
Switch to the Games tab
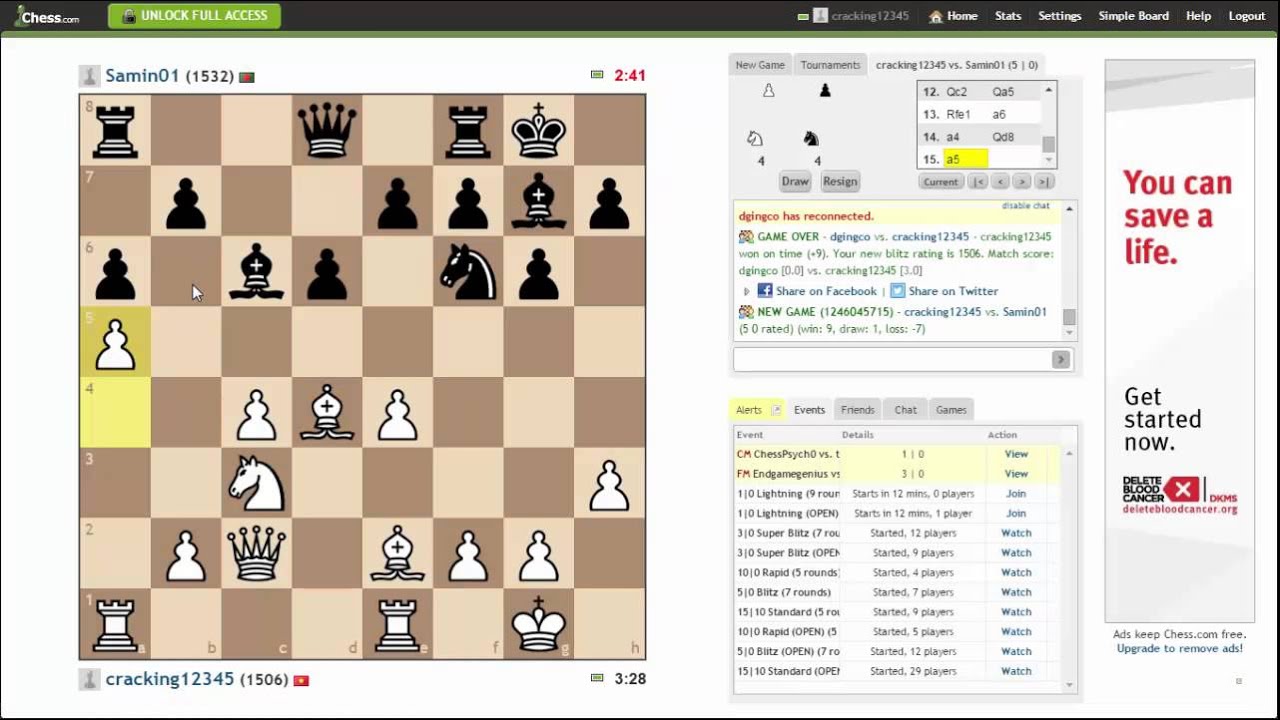tap(951, 410)
